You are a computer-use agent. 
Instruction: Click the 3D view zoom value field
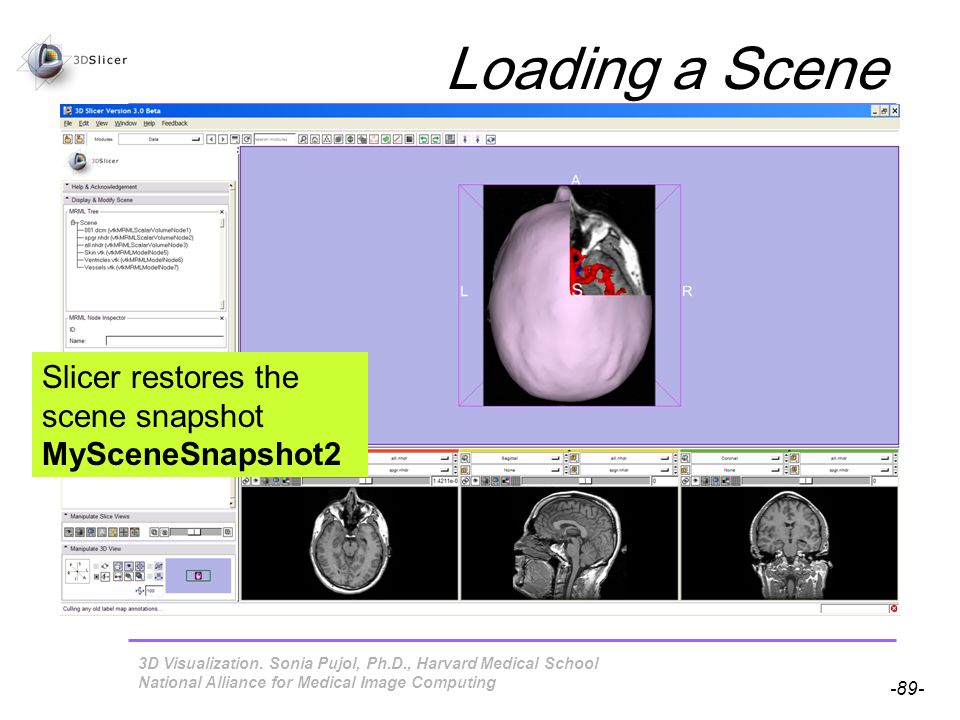(154, 591)
